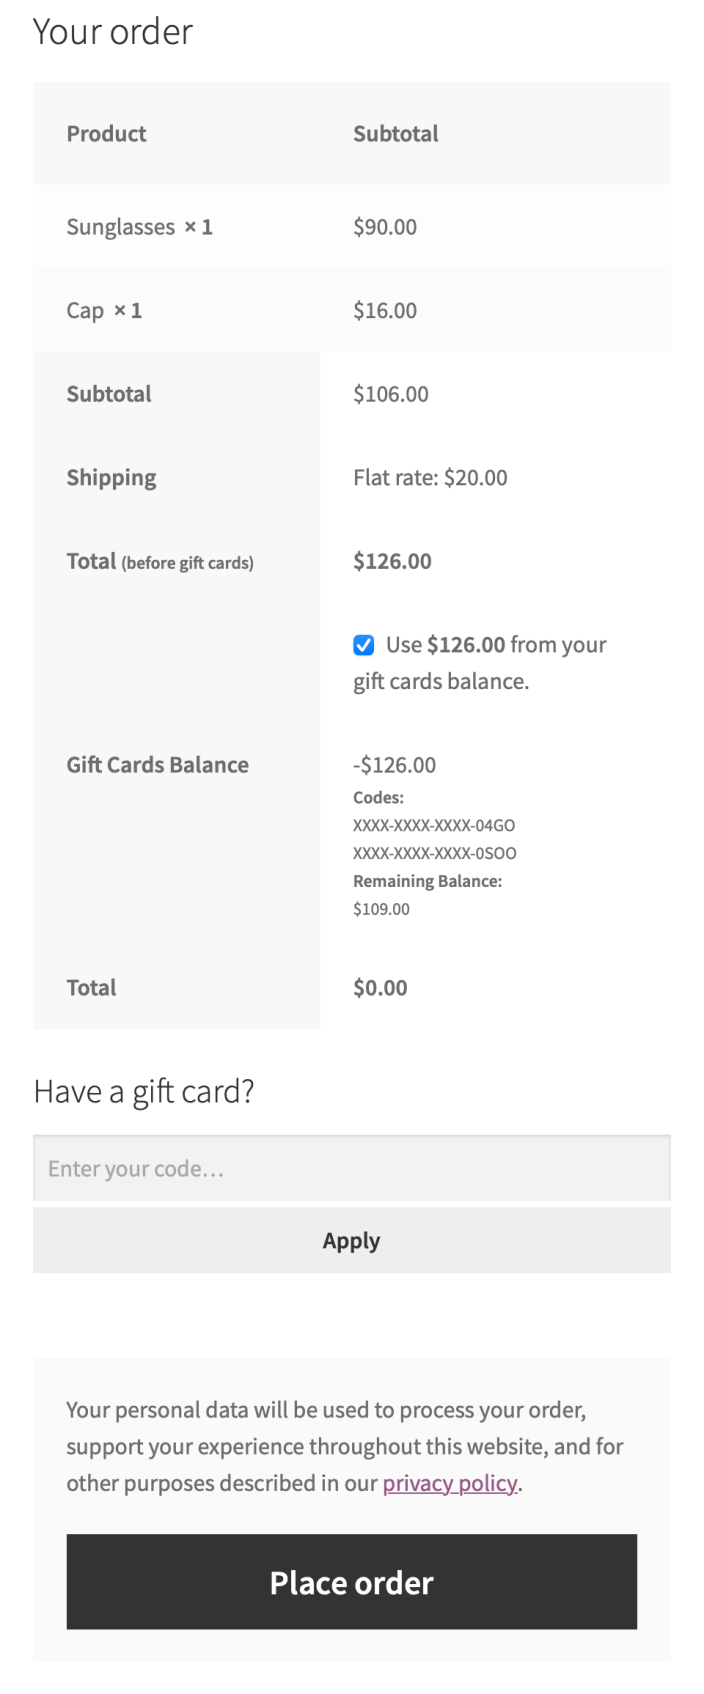Select the Sunglasses product row
Screen dimensions: 704x1694
352,227
